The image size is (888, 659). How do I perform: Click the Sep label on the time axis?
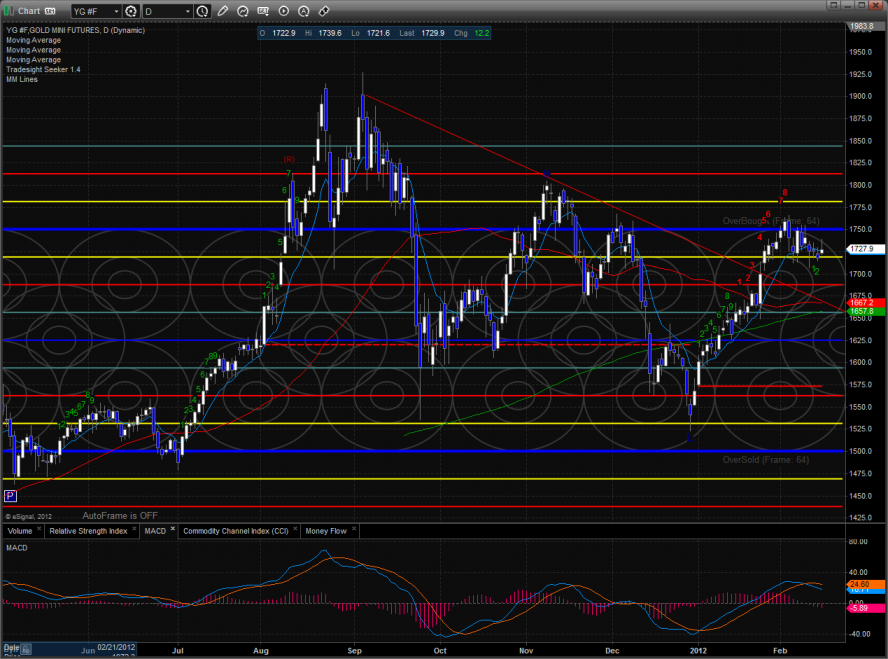pos(355,651)
